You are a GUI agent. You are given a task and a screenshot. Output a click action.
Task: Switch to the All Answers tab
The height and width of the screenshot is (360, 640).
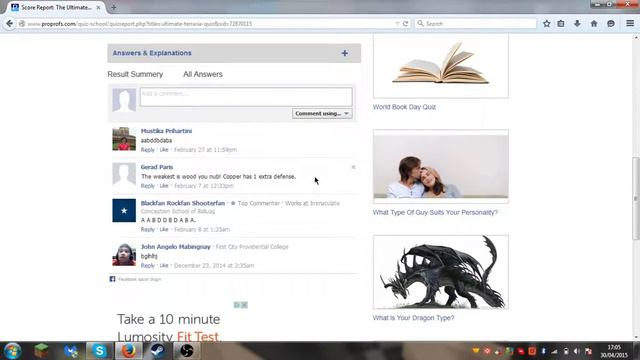[x=203, y=74]
